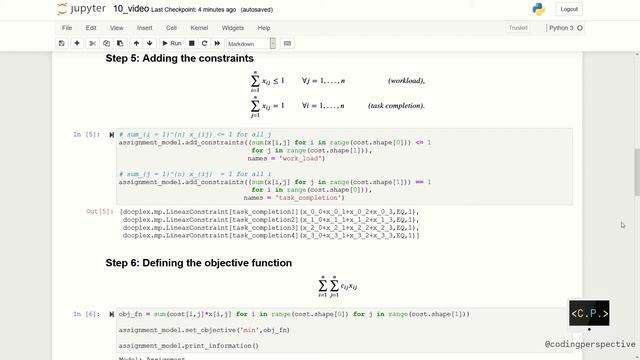This screenshot has width=640, height=360.
Task: Open the Kernel menu
Action: (x=199, y=28)
